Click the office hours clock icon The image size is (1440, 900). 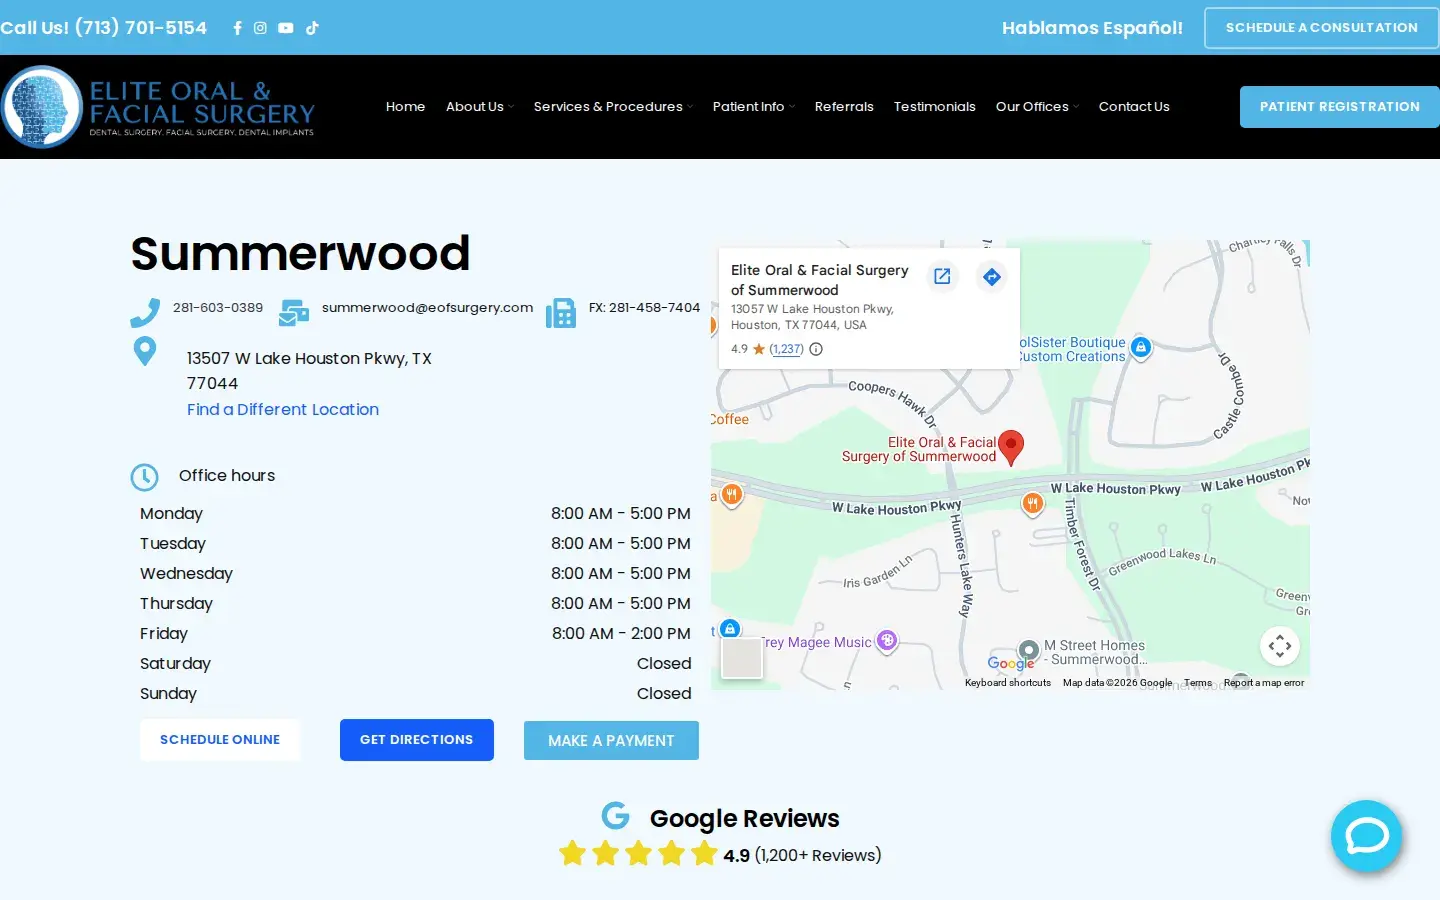tap(145, 477)
